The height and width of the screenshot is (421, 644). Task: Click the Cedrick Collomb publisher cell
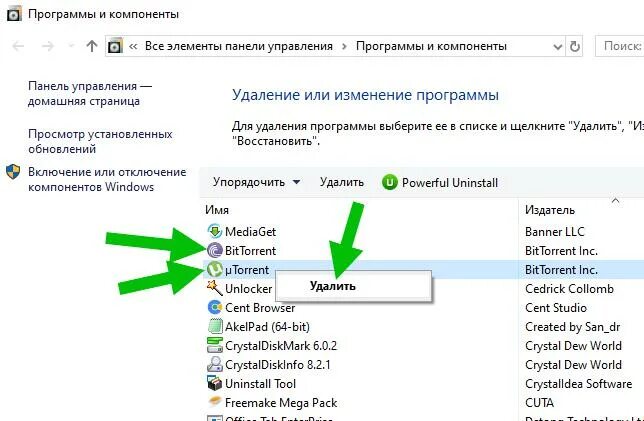(569, 288)
